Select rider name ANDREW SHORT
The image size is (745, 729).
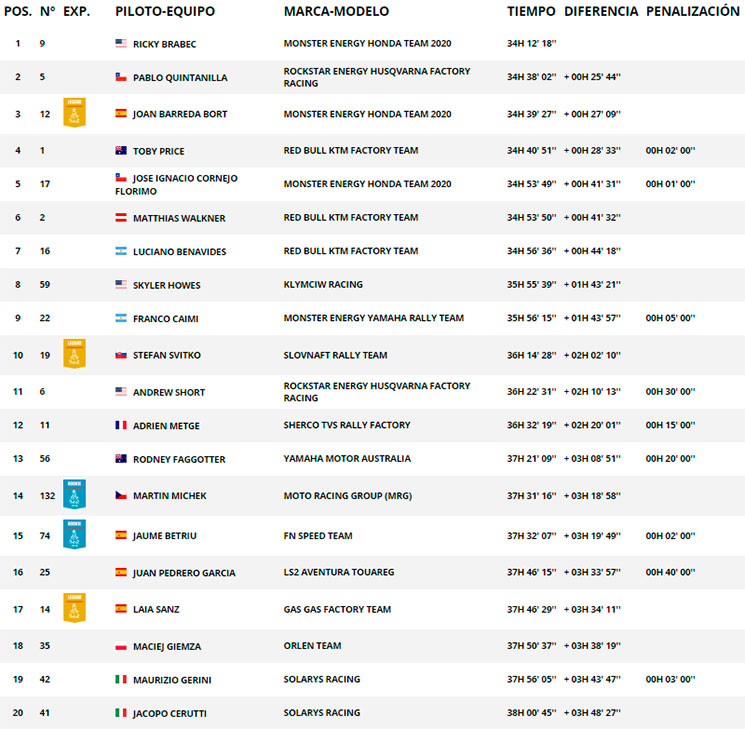tap(169, 392)
